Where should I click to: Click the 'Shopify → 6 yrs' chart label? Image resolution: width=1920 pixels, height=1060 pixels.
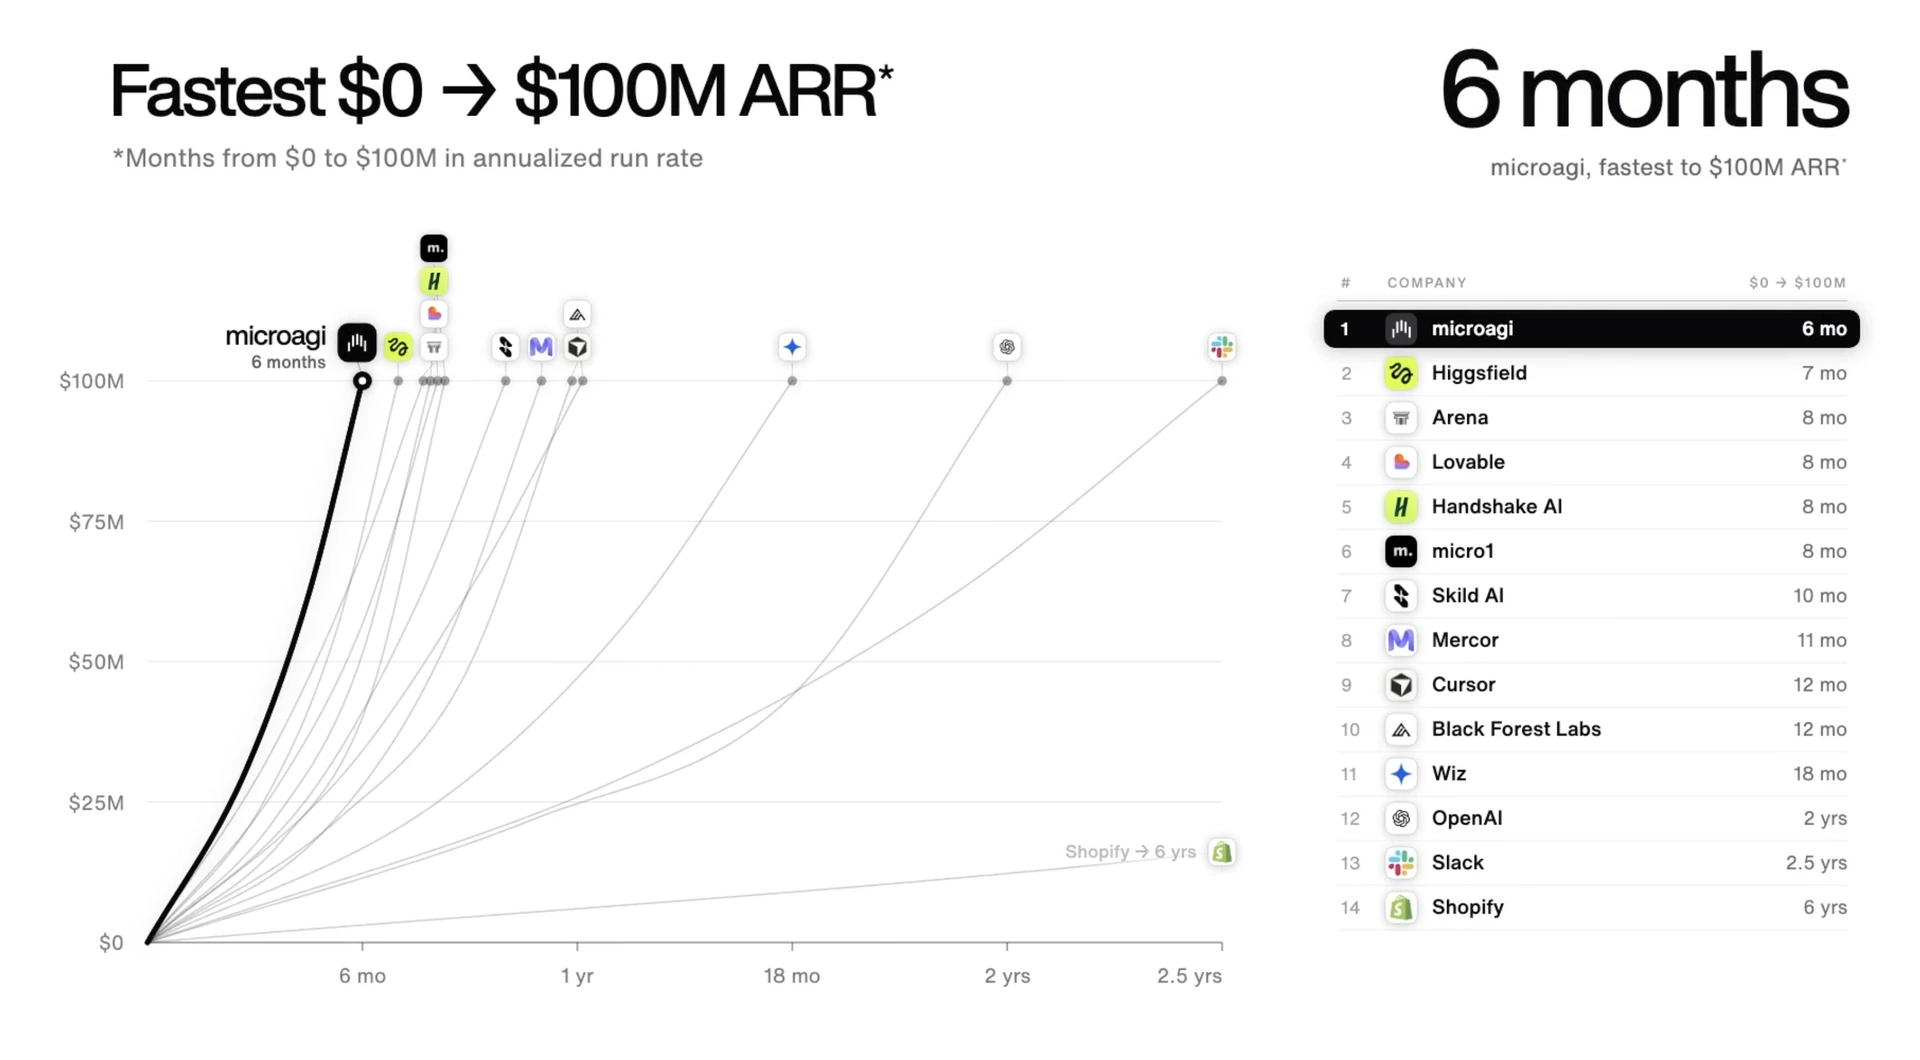click(1130, 852)
